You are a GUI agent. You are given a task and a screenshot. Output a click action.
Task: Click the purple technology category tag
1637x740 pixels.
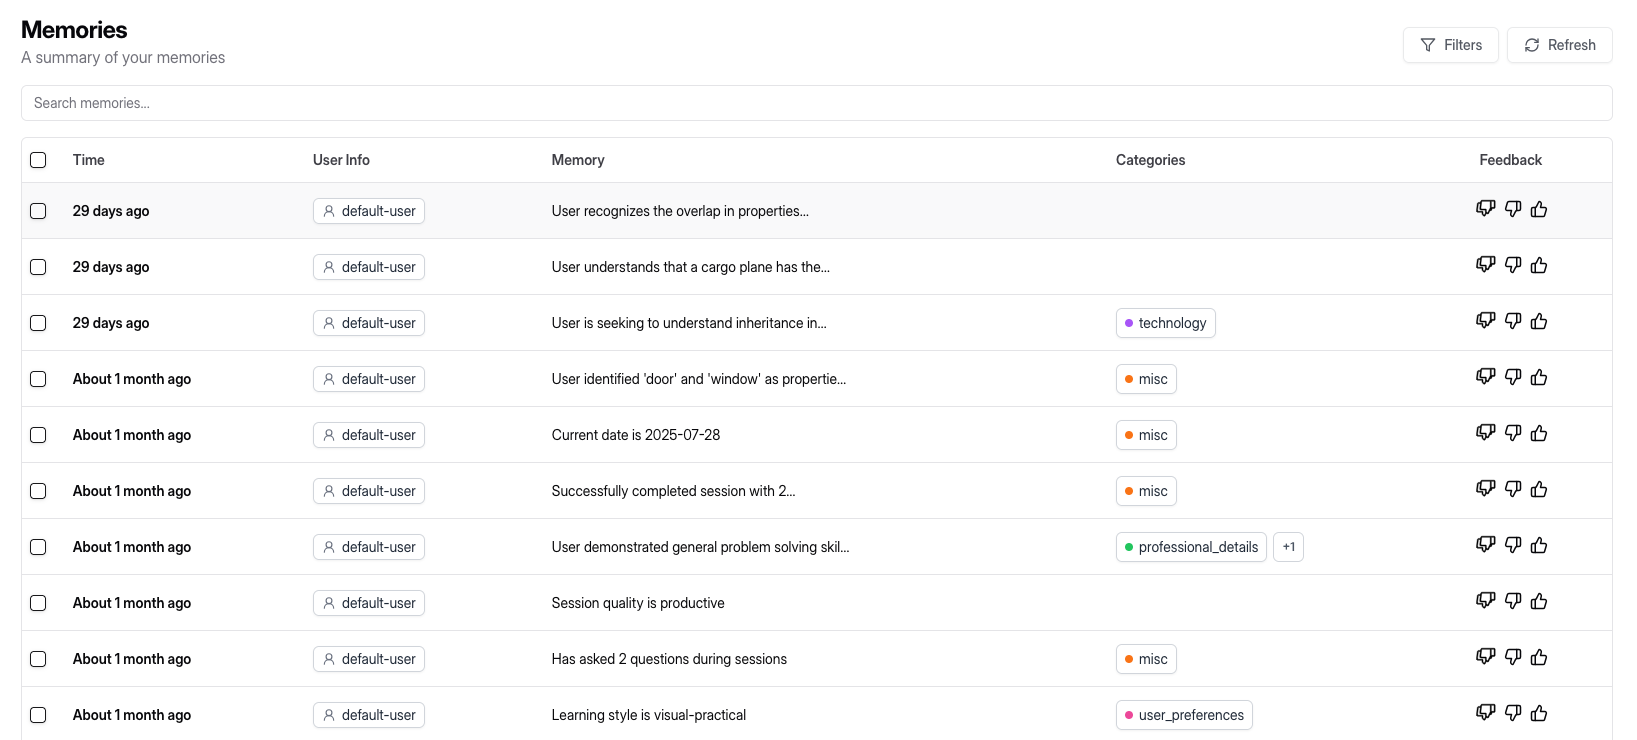click(1165, 323)
